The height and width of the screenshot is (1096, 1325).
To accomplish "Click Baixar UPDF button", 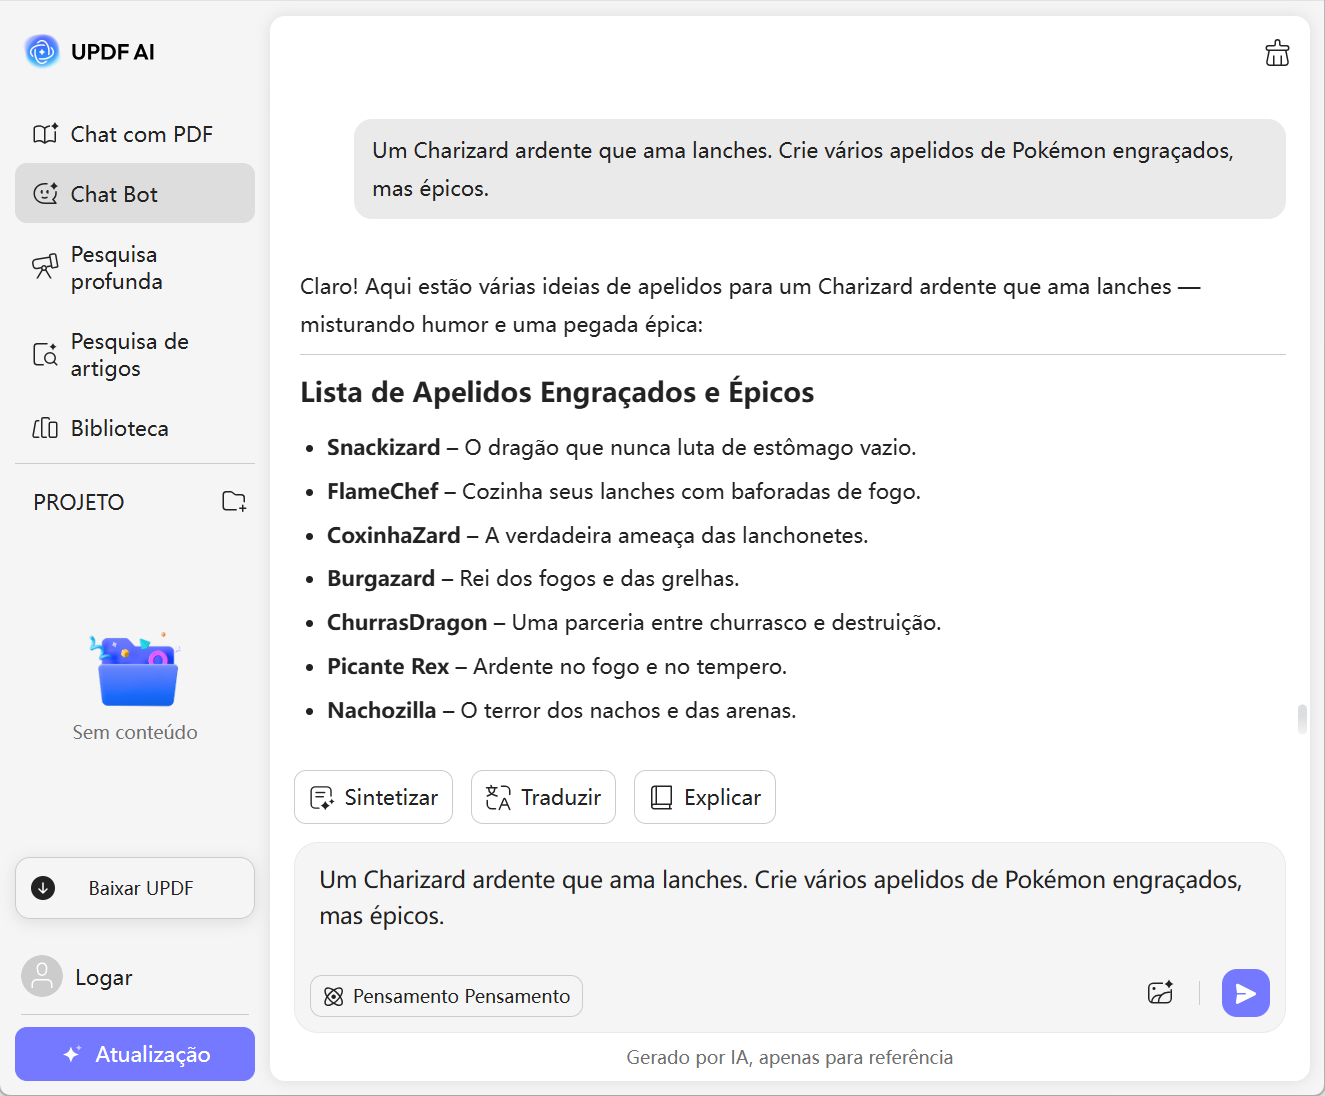I will tap(135, 888).
